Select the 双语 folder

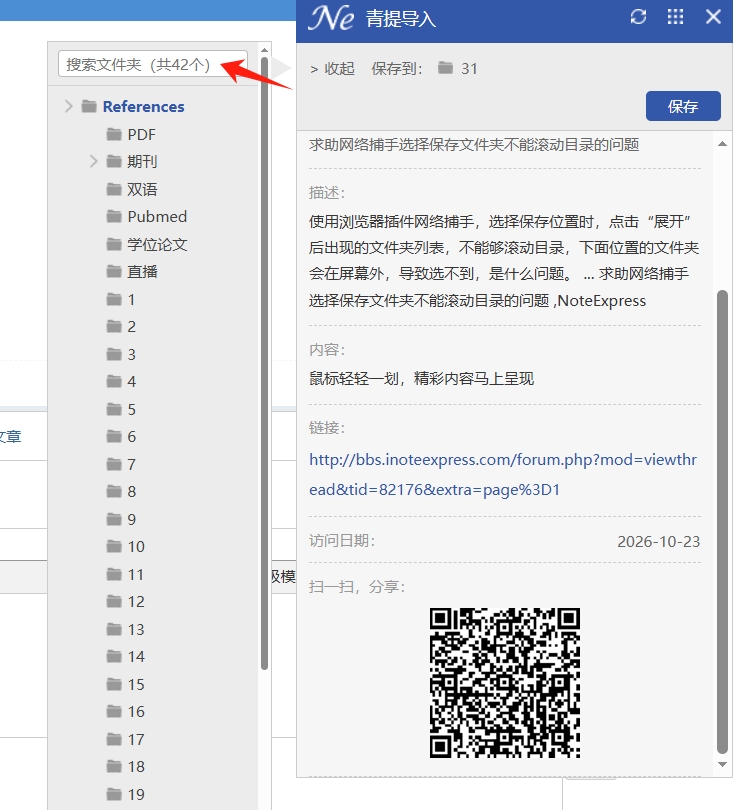click(142, 189)
